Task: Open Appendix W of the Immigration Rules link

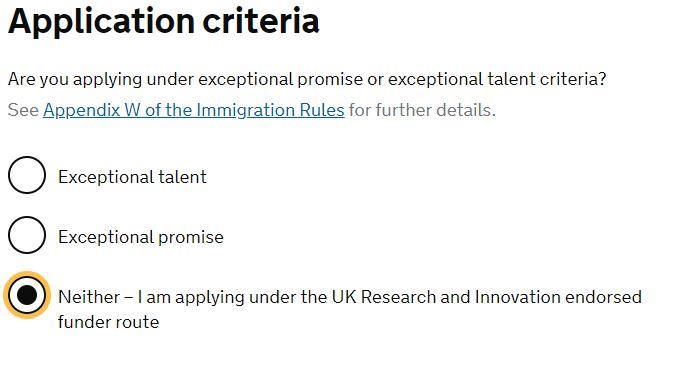Action: click(x=194, y=110)
